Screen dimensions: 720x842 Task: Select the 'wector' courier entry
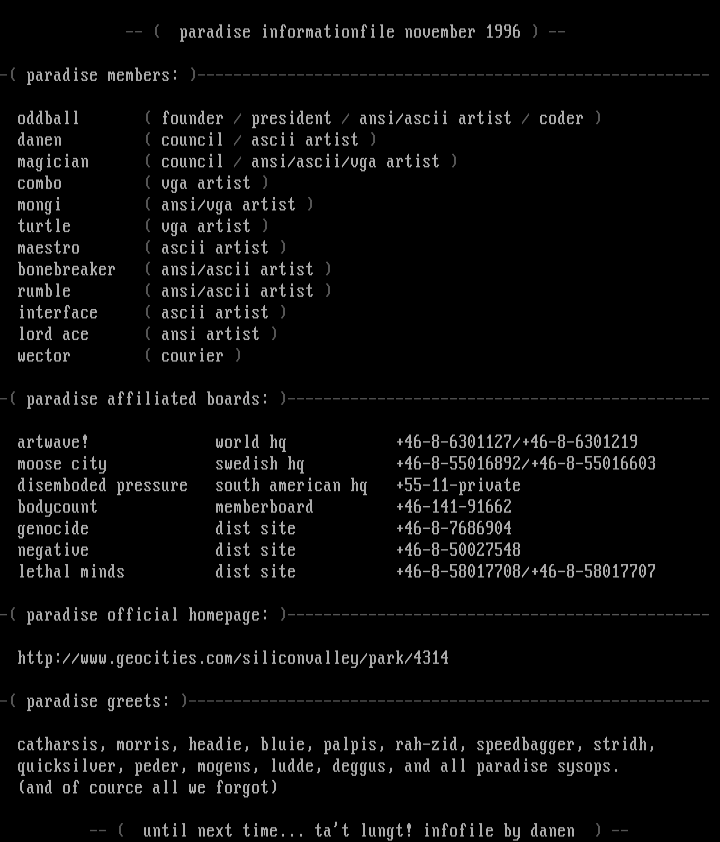[x=44, y=356]
